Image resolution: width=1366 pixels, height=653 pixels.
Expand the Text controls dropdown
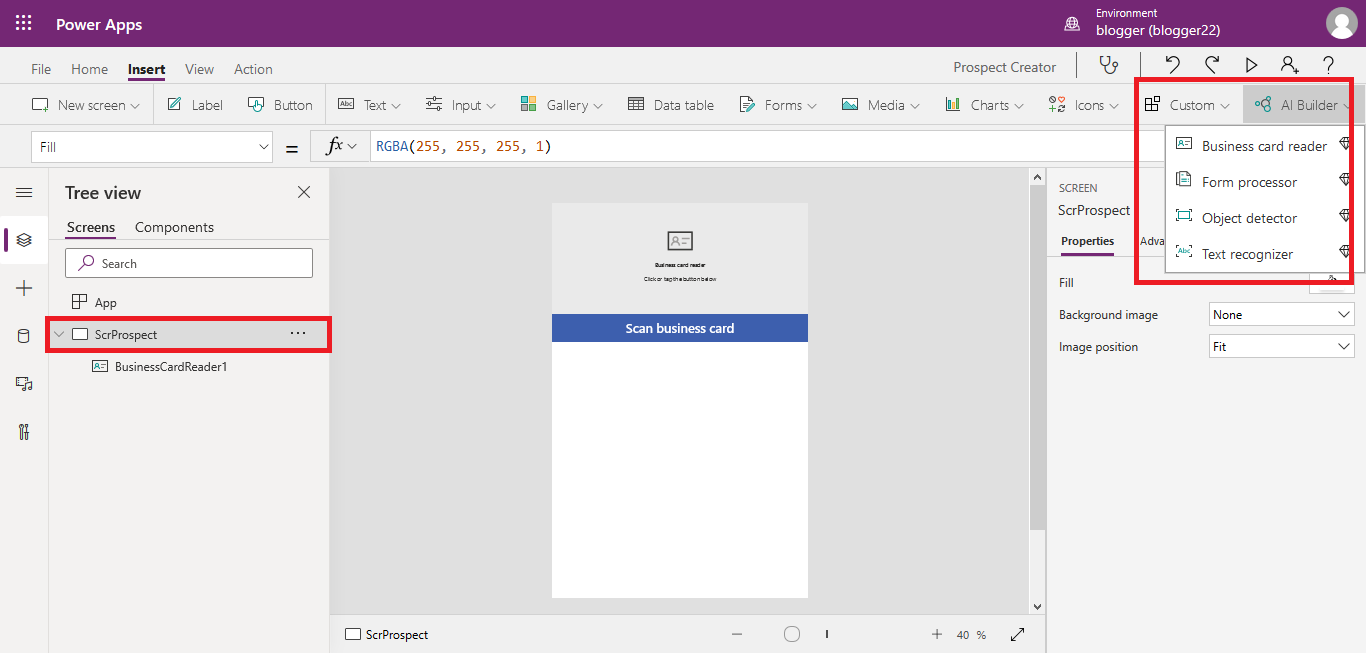point(369,105)
